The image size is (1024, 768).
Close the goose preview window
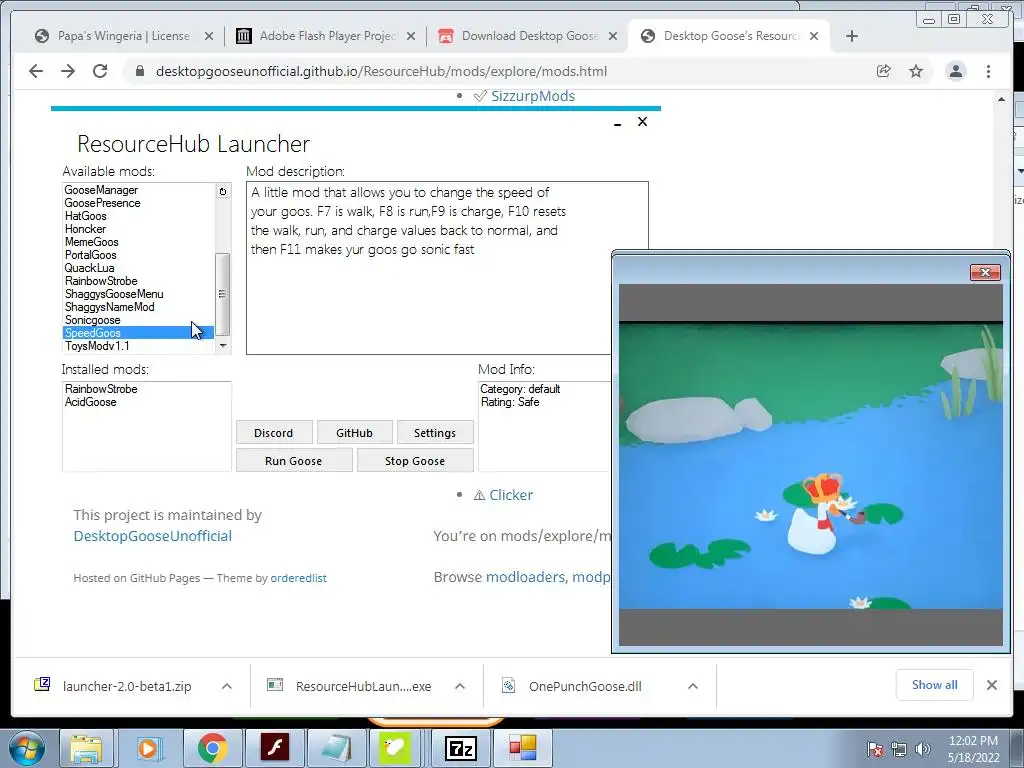click(x=985, y=272)
